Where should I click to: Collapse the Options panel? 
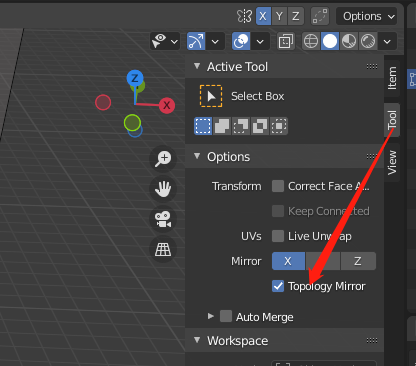point(197,156)
